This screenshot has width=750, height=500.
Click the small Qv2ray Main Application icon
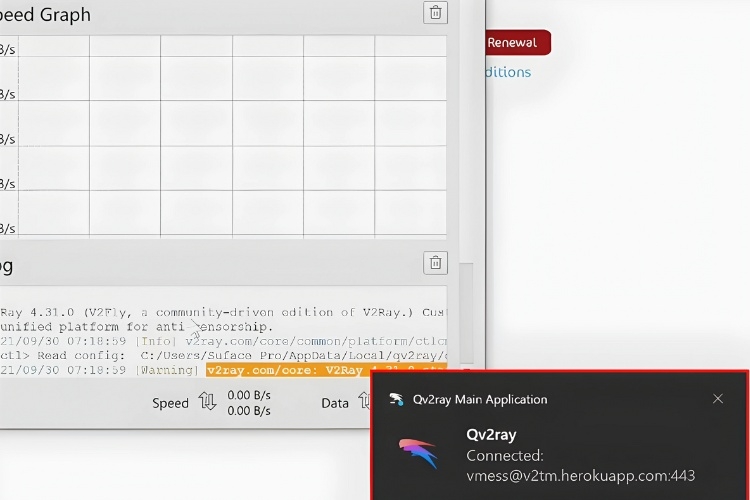coord(396,399)
